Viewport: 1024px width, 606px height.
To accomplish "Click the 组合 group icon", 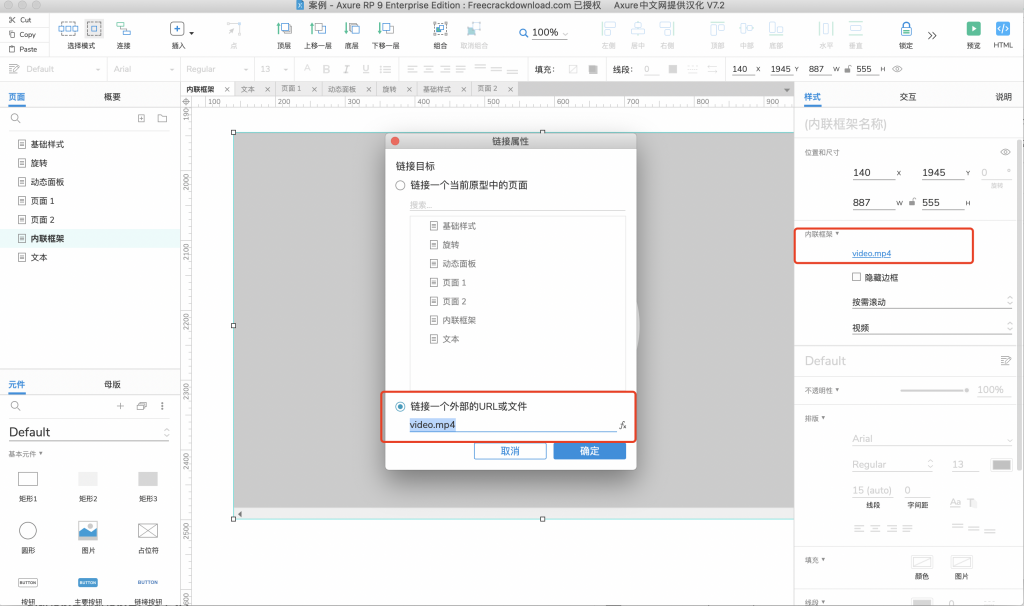I will point(440,29).
